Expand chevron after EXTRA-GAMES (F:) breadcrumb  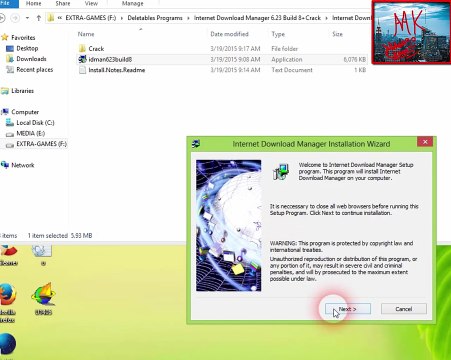pyautogui.click(x=122, y=18)
